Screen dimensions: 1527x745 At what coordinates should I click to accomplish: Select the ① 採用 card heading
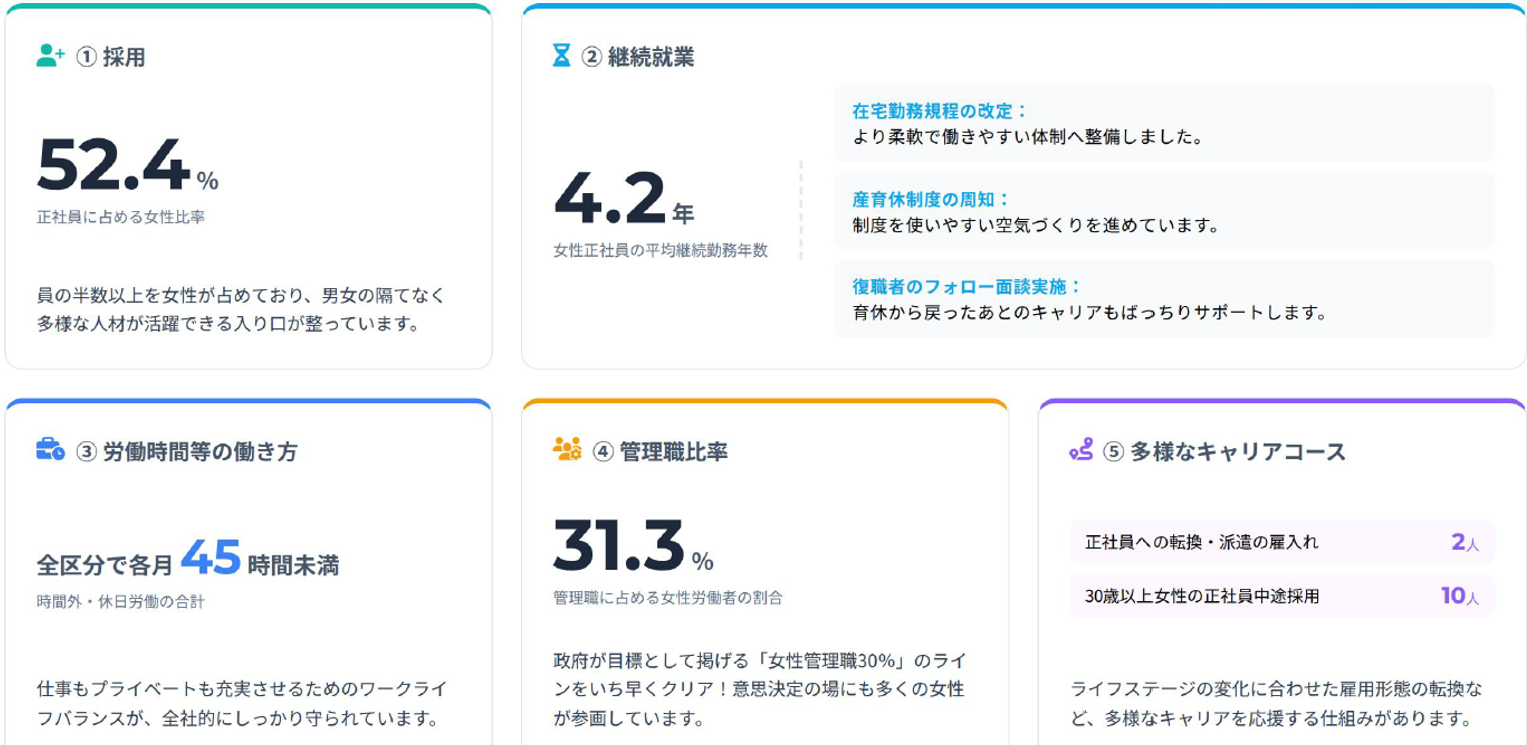click(x=110, y=58)
